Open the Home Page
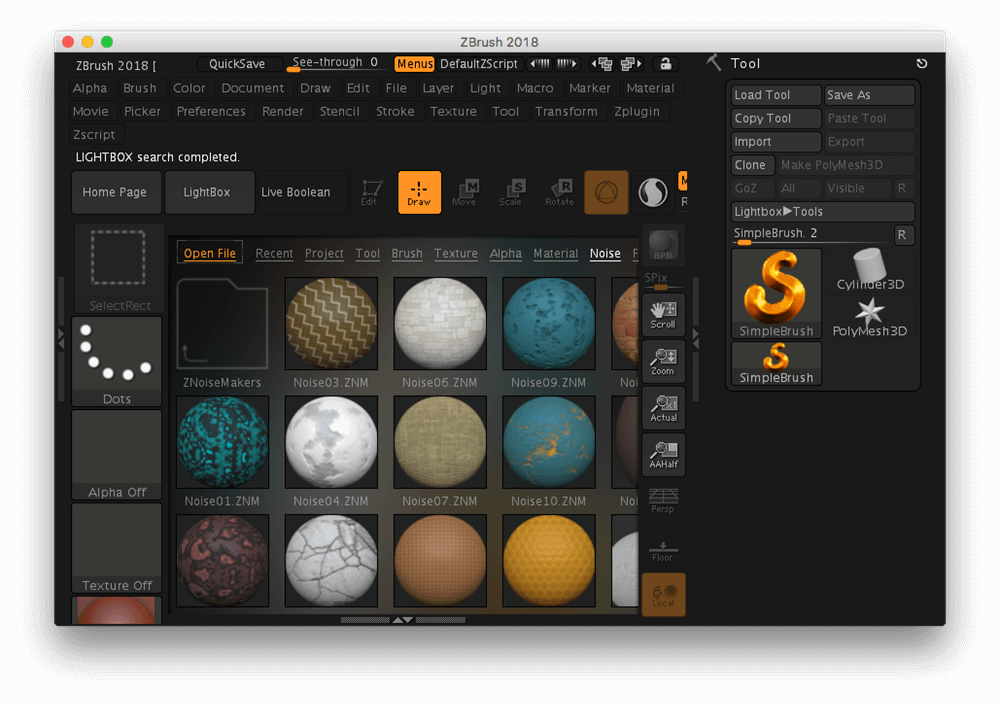 (115, 192)
